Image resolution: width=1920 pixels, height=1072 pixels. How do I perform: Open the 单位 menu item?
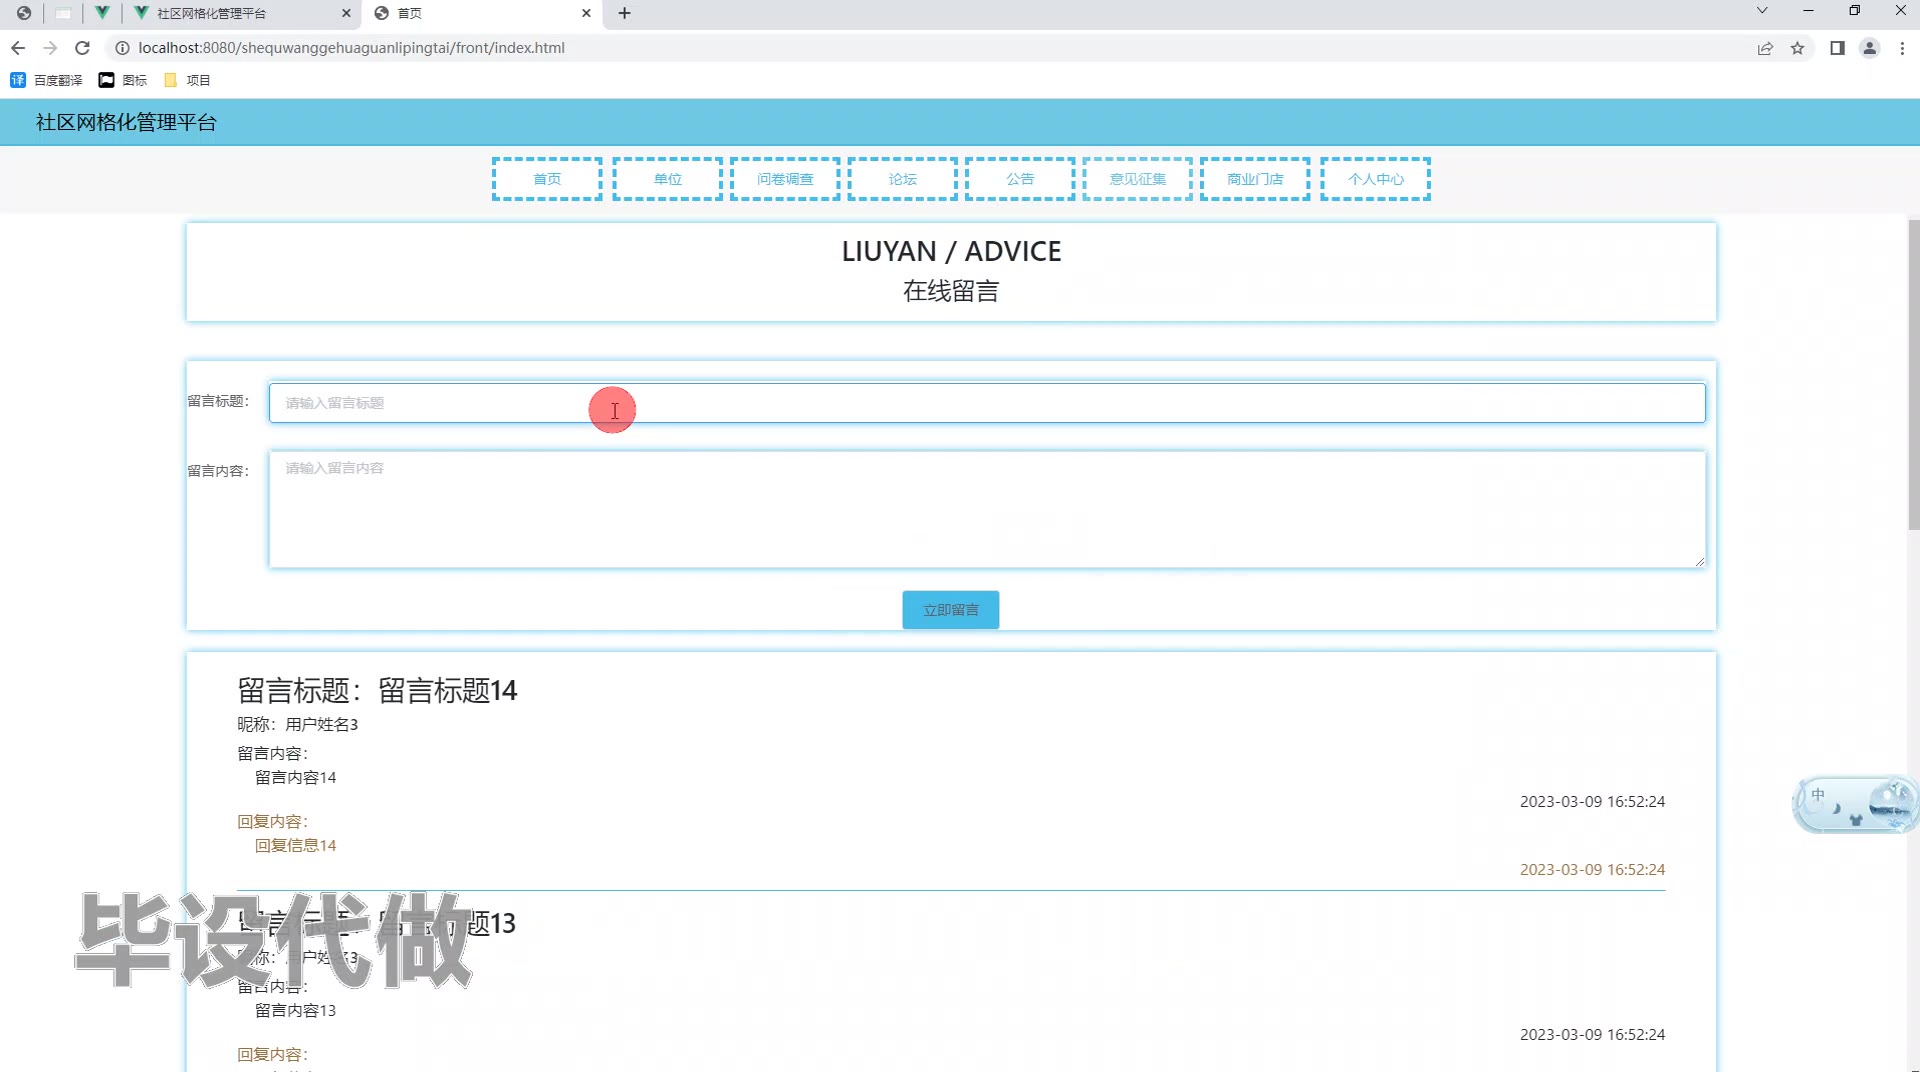(x=667, y=179)
